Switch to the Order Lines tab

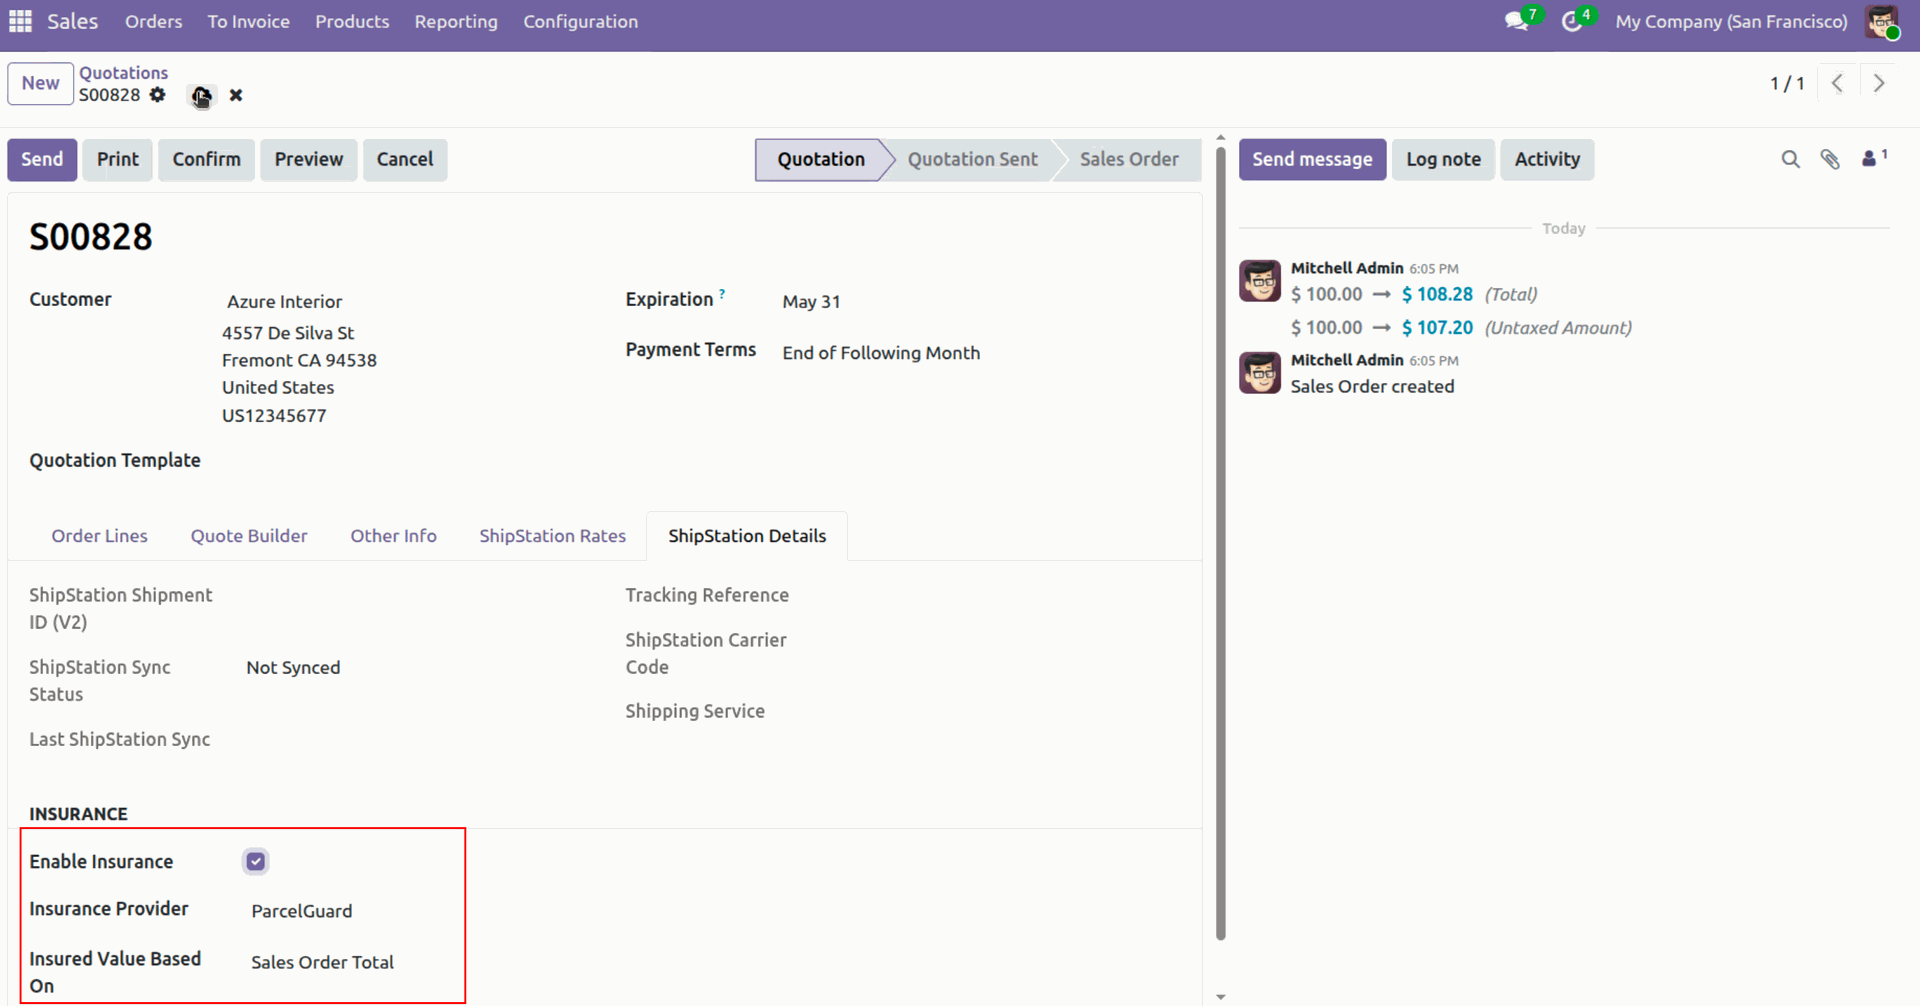pyautogui.click(x=100, y=536)
